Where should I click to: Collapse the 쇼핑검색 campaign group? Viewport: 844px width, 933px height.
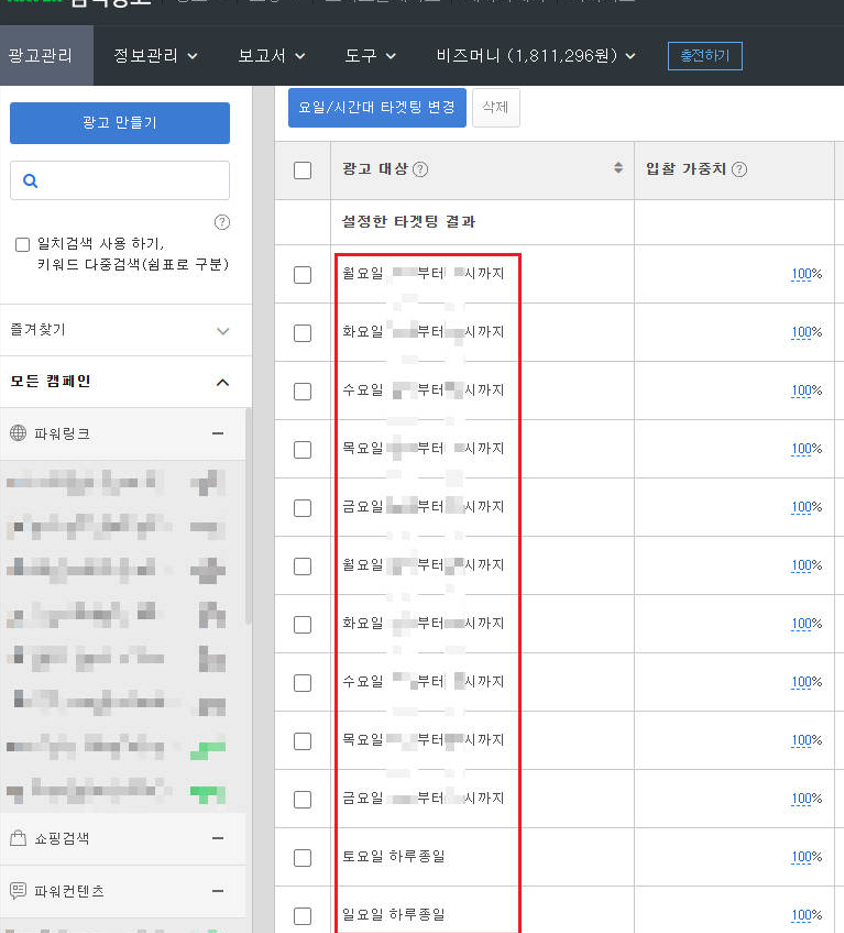click(218, 838)
